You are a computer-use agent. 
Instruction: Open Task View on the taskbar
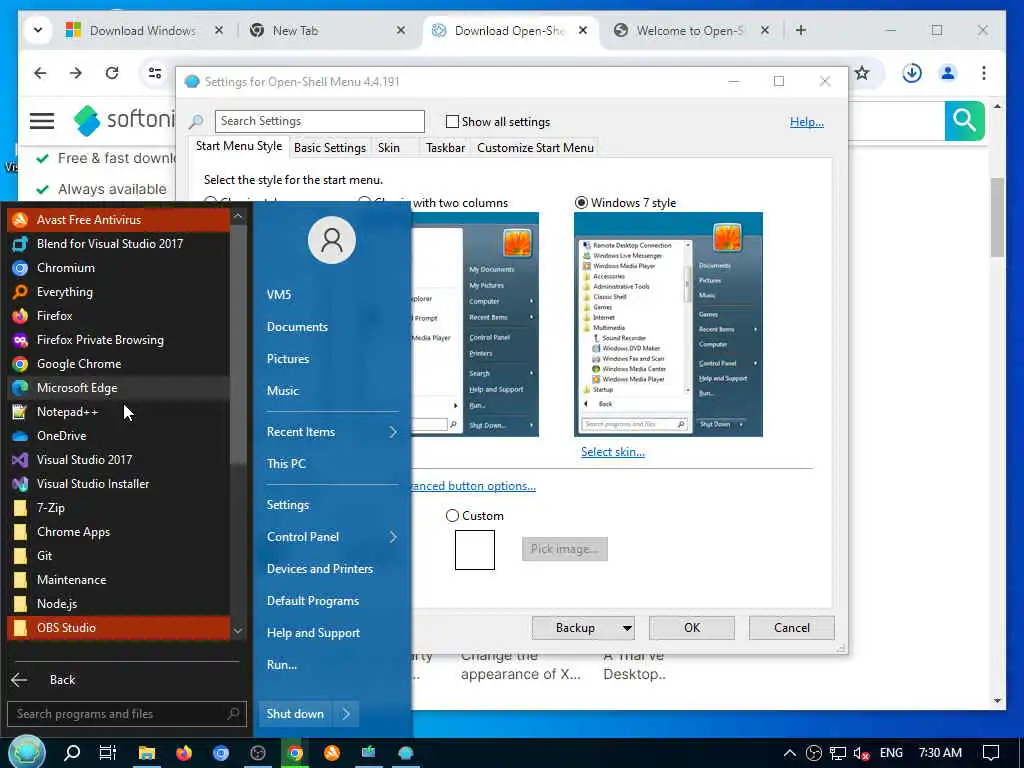(x=108, y=753)
